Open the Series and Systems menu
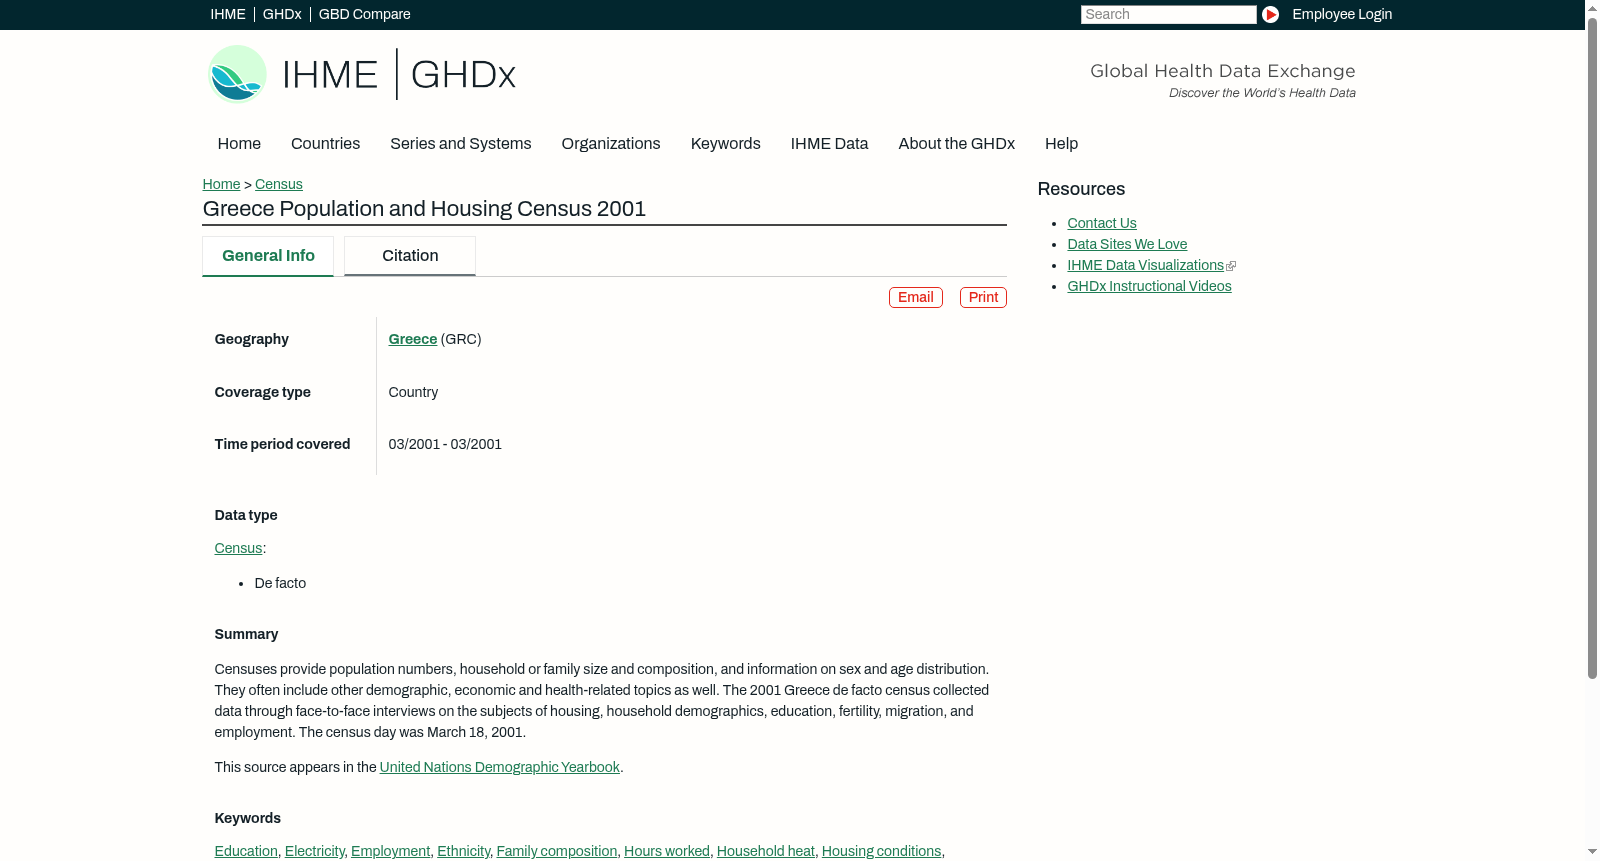The width and height of the screenshot is (1600, 861). [x=461, y=144]
